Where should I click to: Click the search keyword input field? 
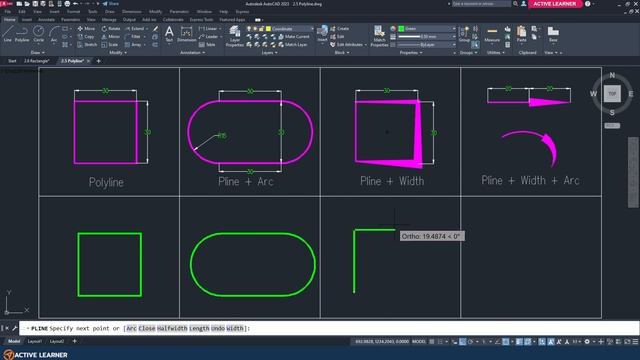tap(481, 4)
